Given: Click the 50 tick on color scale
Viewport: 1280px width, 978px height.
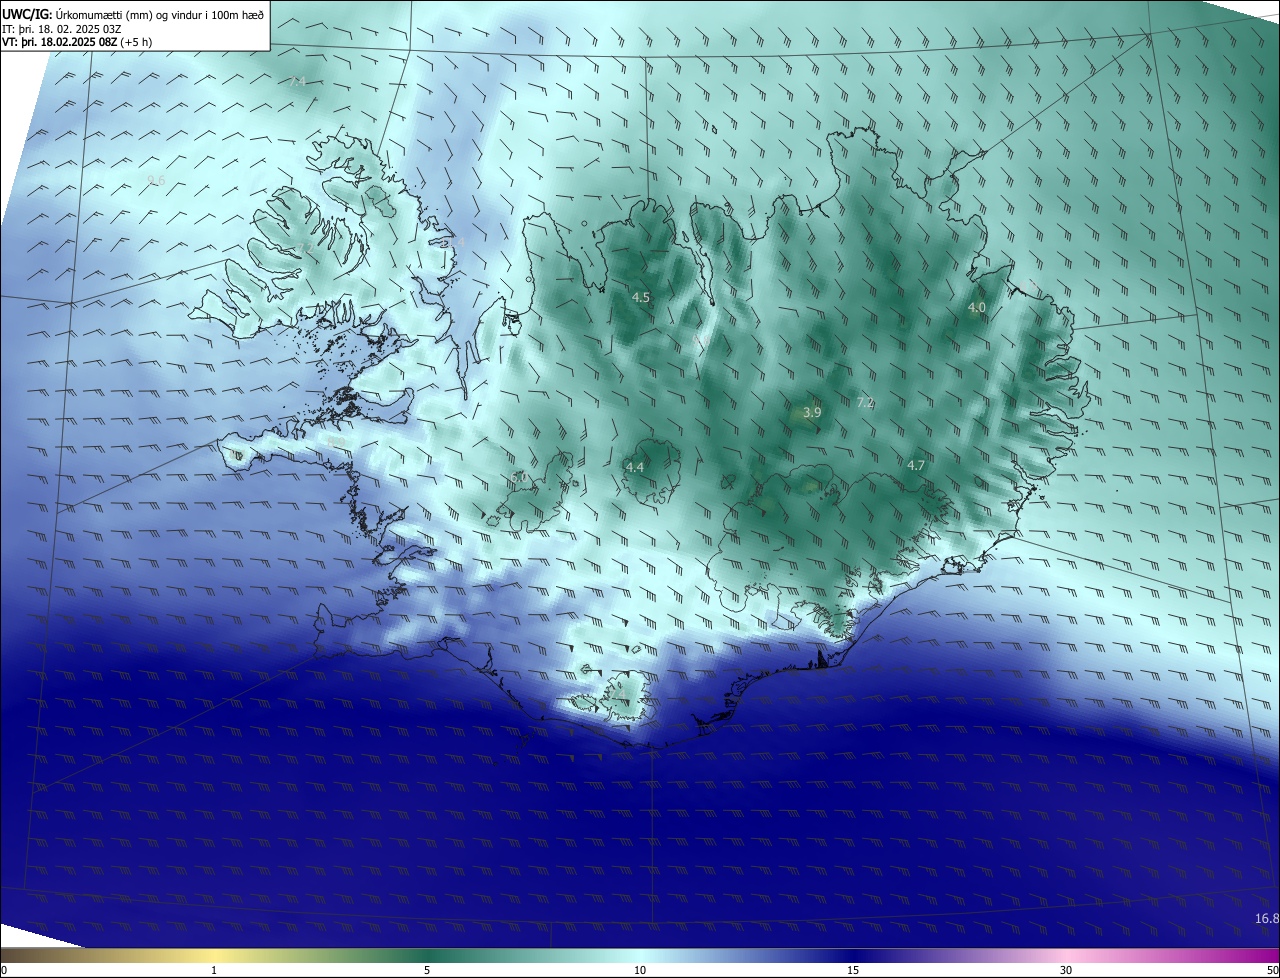Looking at the screenshot, I should 1272,970.
